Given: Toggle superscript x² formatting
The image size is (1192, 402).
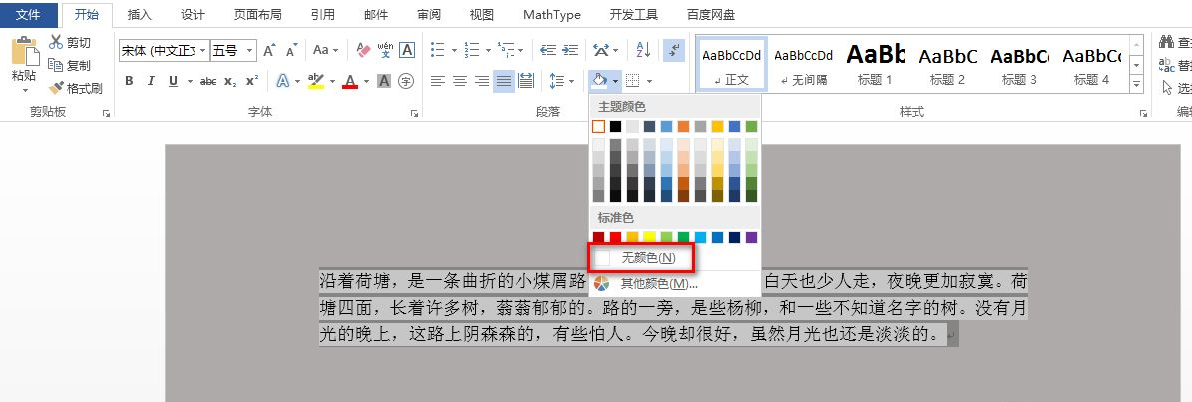Looking at the screenshot, I should click(x=252, y=80).
